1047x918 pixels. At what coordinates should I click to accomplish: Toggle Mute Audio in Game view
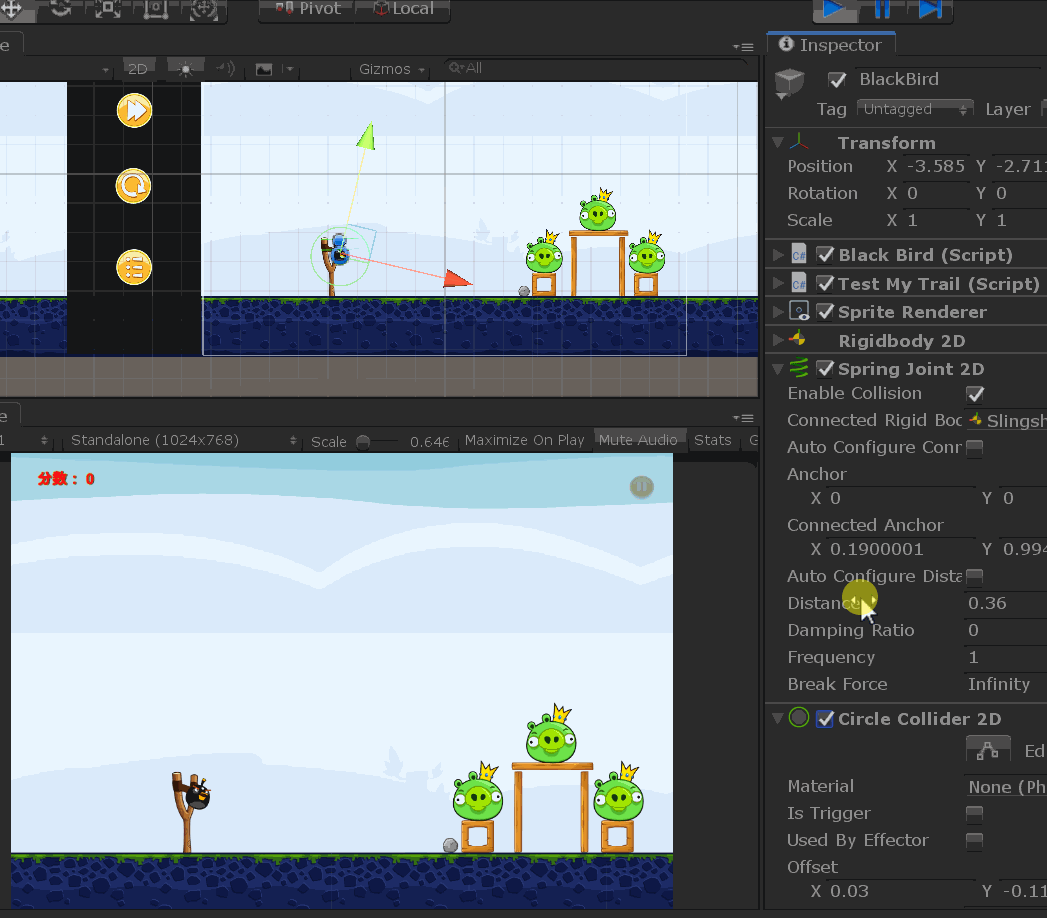click(x=638, y=440)
